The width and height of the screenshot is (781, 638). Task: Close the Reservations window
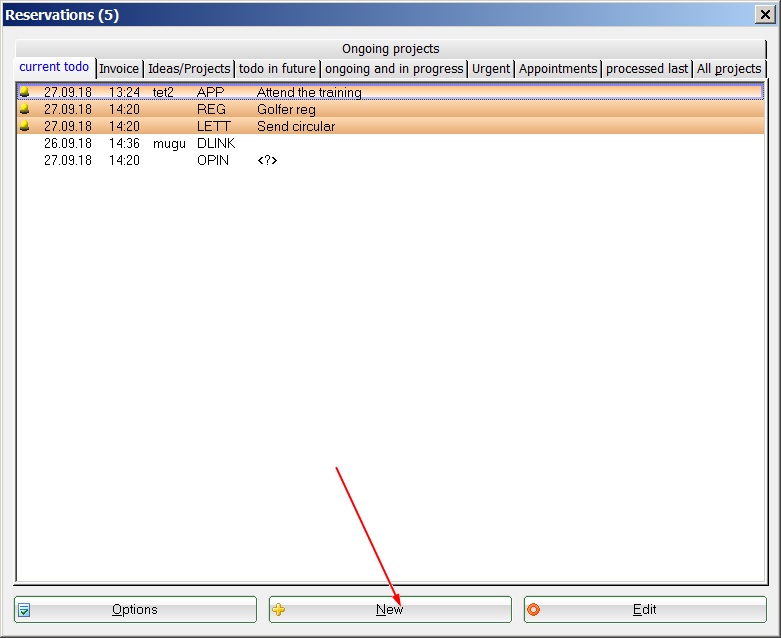tap(765, 14)
